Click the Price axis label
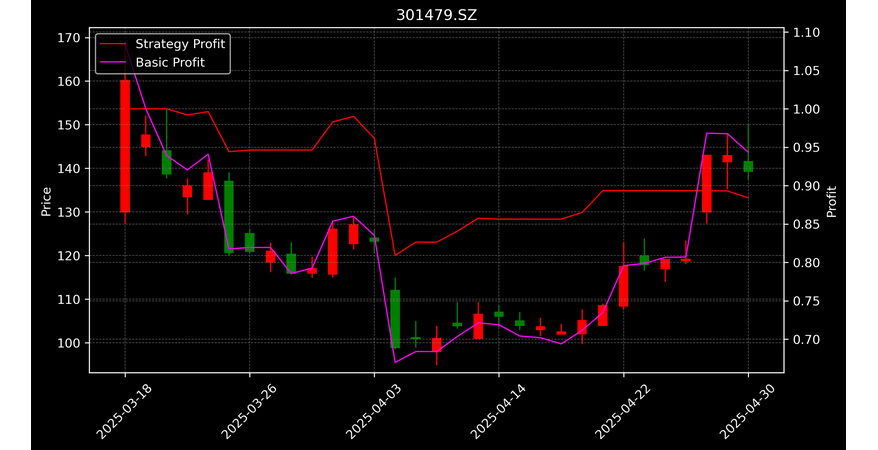The width and height of the screenshot is (878, 450). tap(46, 202)
